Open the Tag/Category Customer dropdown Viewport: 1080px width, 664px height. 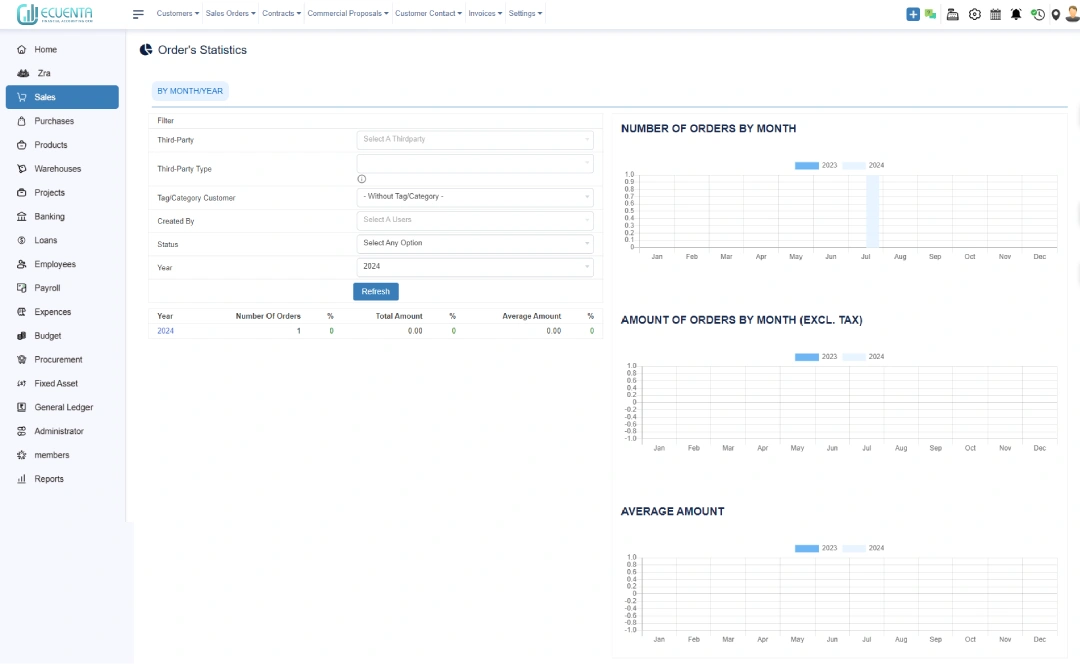475,197
